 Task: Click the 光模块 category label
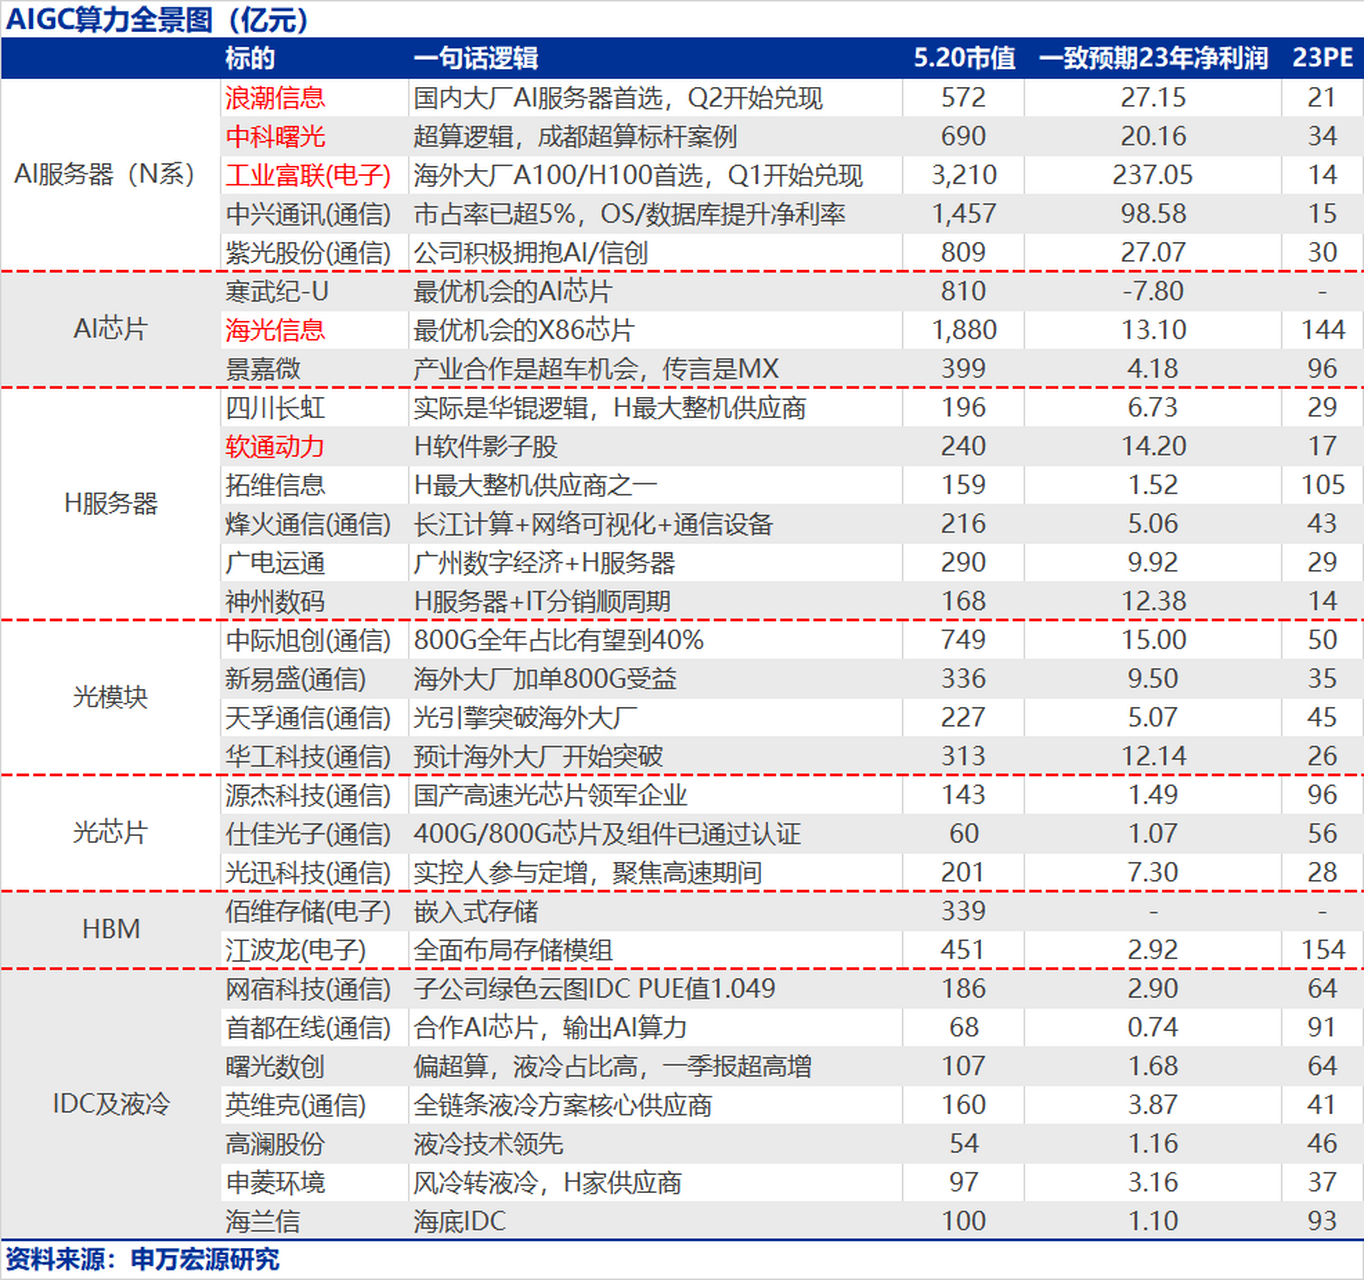click(110, 697)
